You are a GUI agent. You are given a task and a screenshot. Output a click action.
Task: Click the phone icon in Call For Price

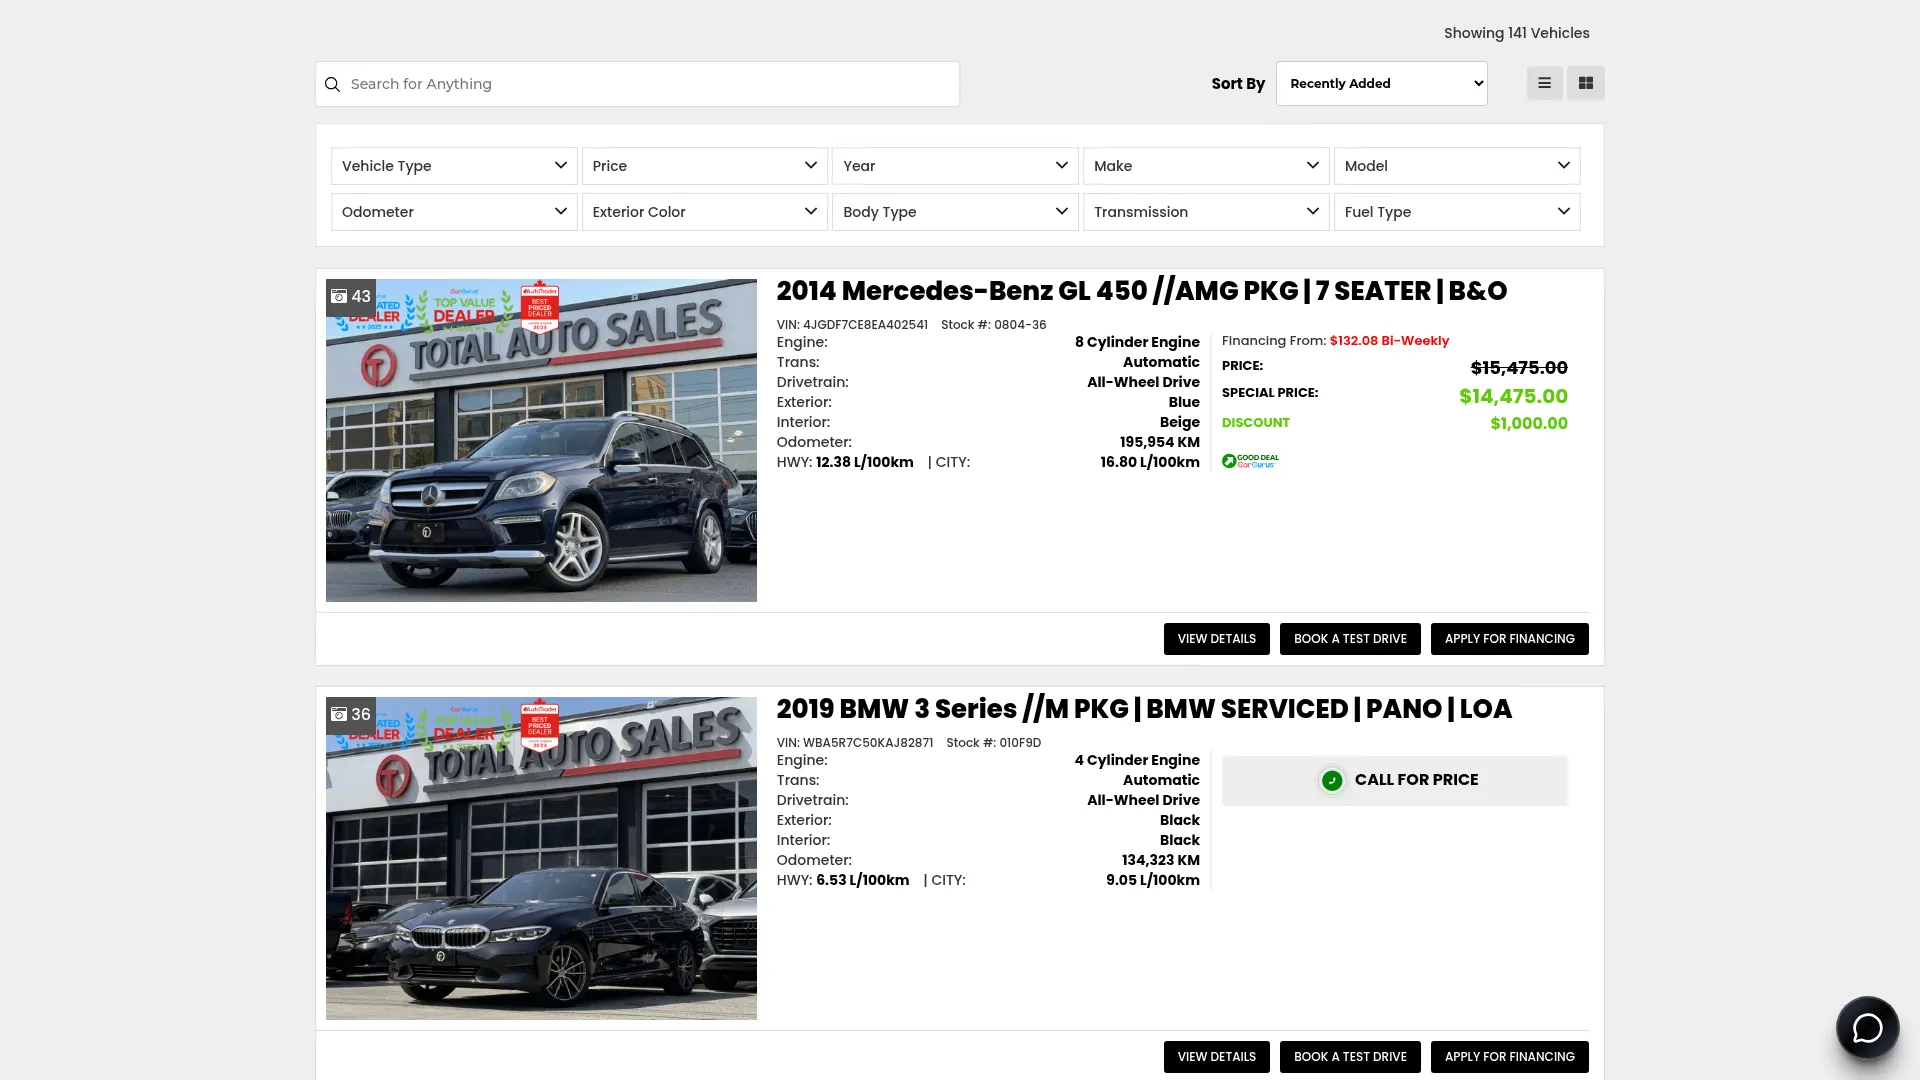[1332, 780]
